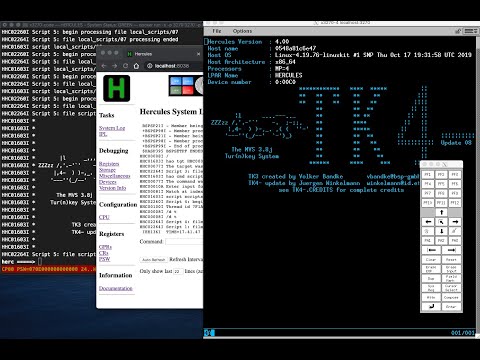The height and width of the screenshot is (360, 480).
Task: Click the Erase Input key on the keypad
Action: point(451,269)
